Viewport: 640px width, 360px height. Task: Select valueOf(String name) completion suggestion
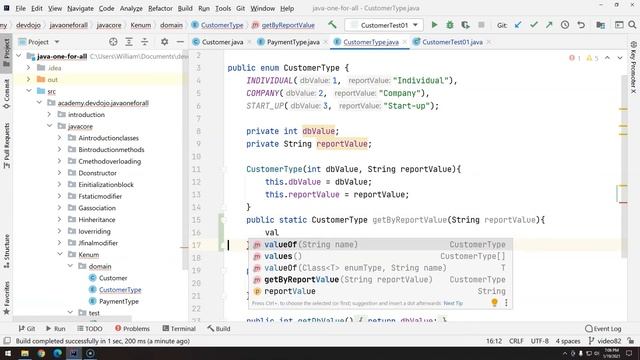pos(380,244)
